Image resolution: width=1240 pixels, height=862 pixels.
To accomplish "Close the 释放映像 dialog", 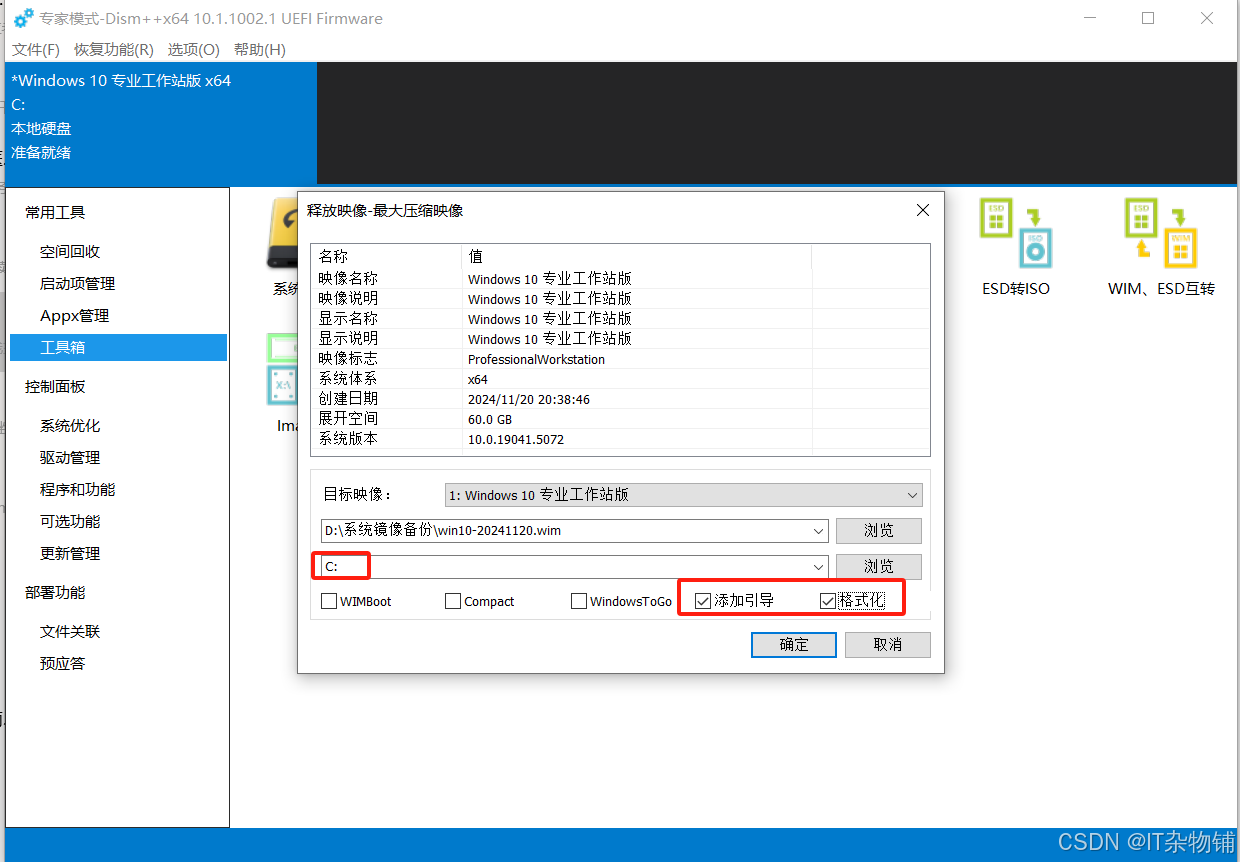I will [x=923, y=211].
